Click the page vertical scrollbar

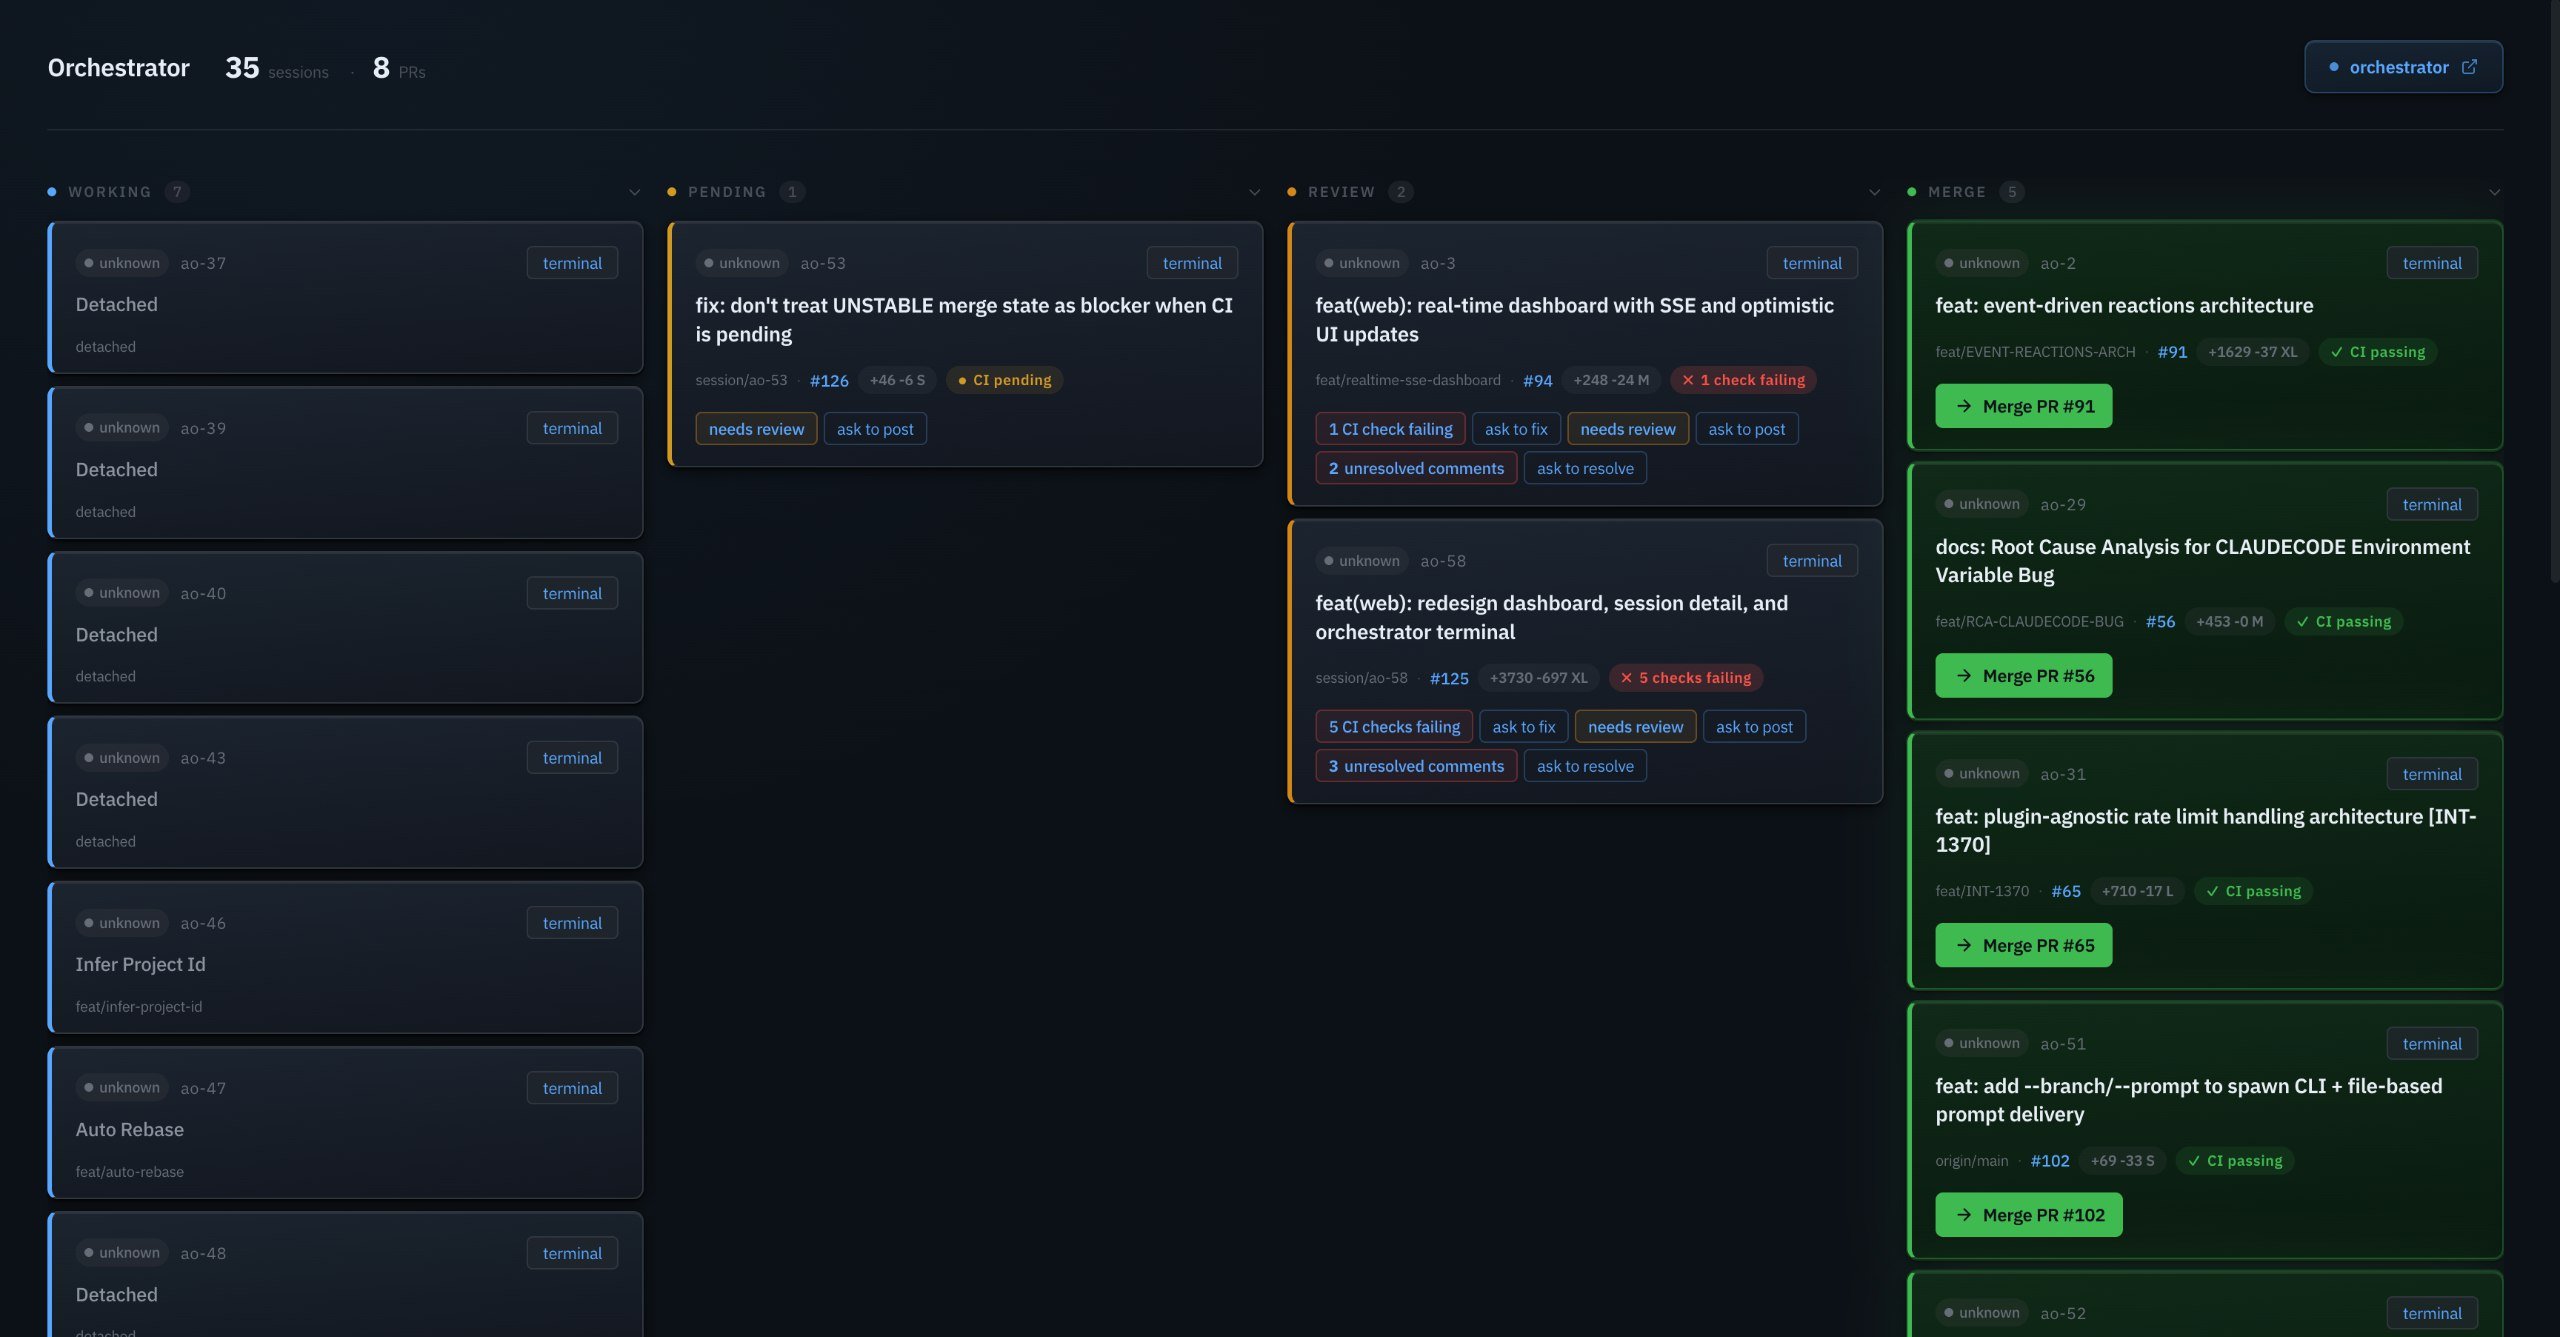[2553, 300]
